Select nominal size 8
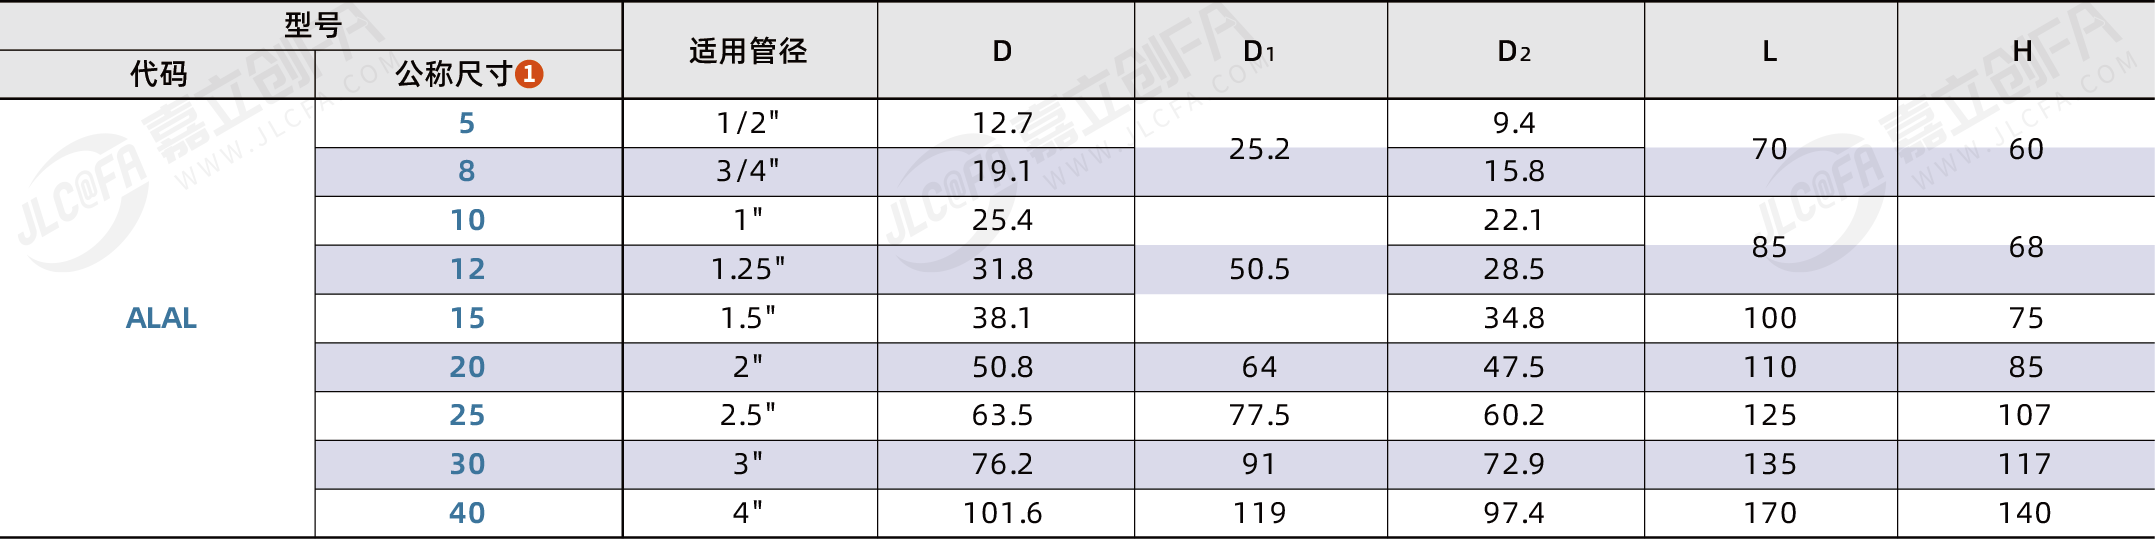Viewport: 2155px width, 539px height. tap(467, 171)
